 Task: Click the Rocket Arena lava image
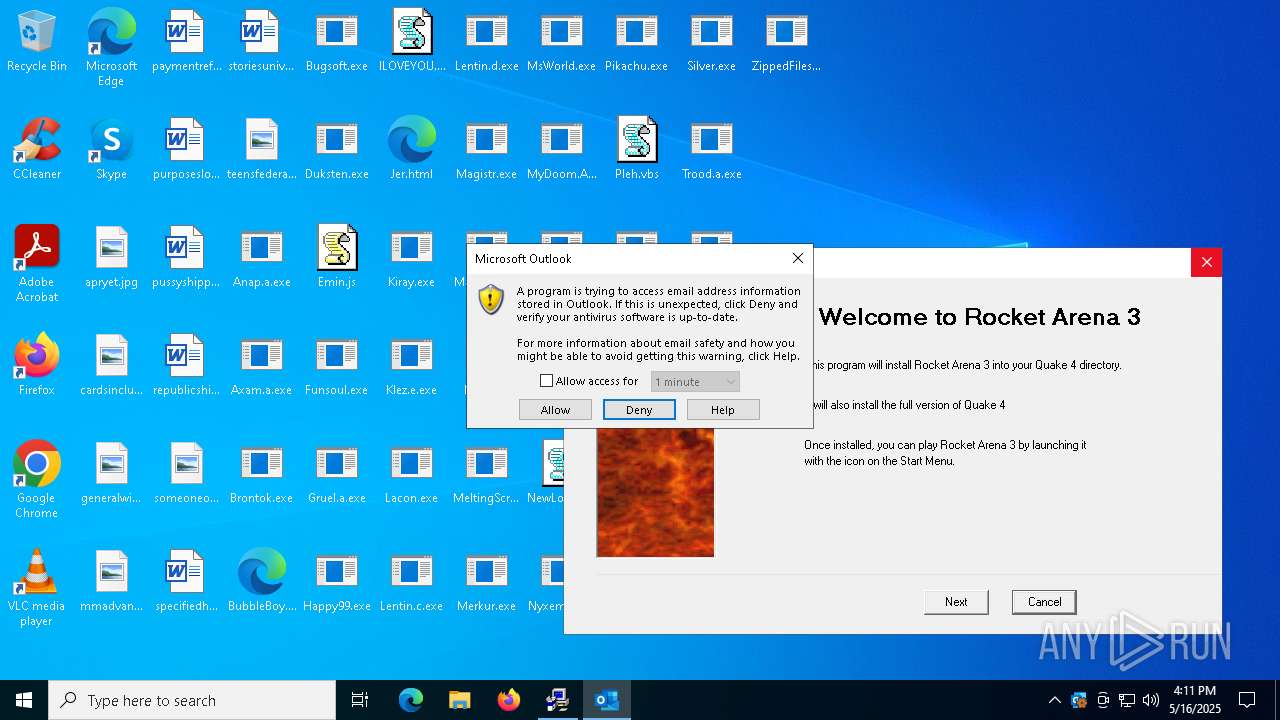click(x=655, y=492)
